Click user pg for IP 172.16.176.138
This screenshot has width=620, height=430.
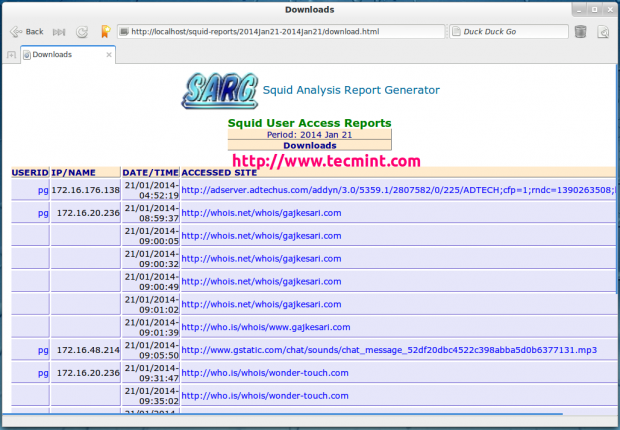pyautogui.click(x=43, y=191)
